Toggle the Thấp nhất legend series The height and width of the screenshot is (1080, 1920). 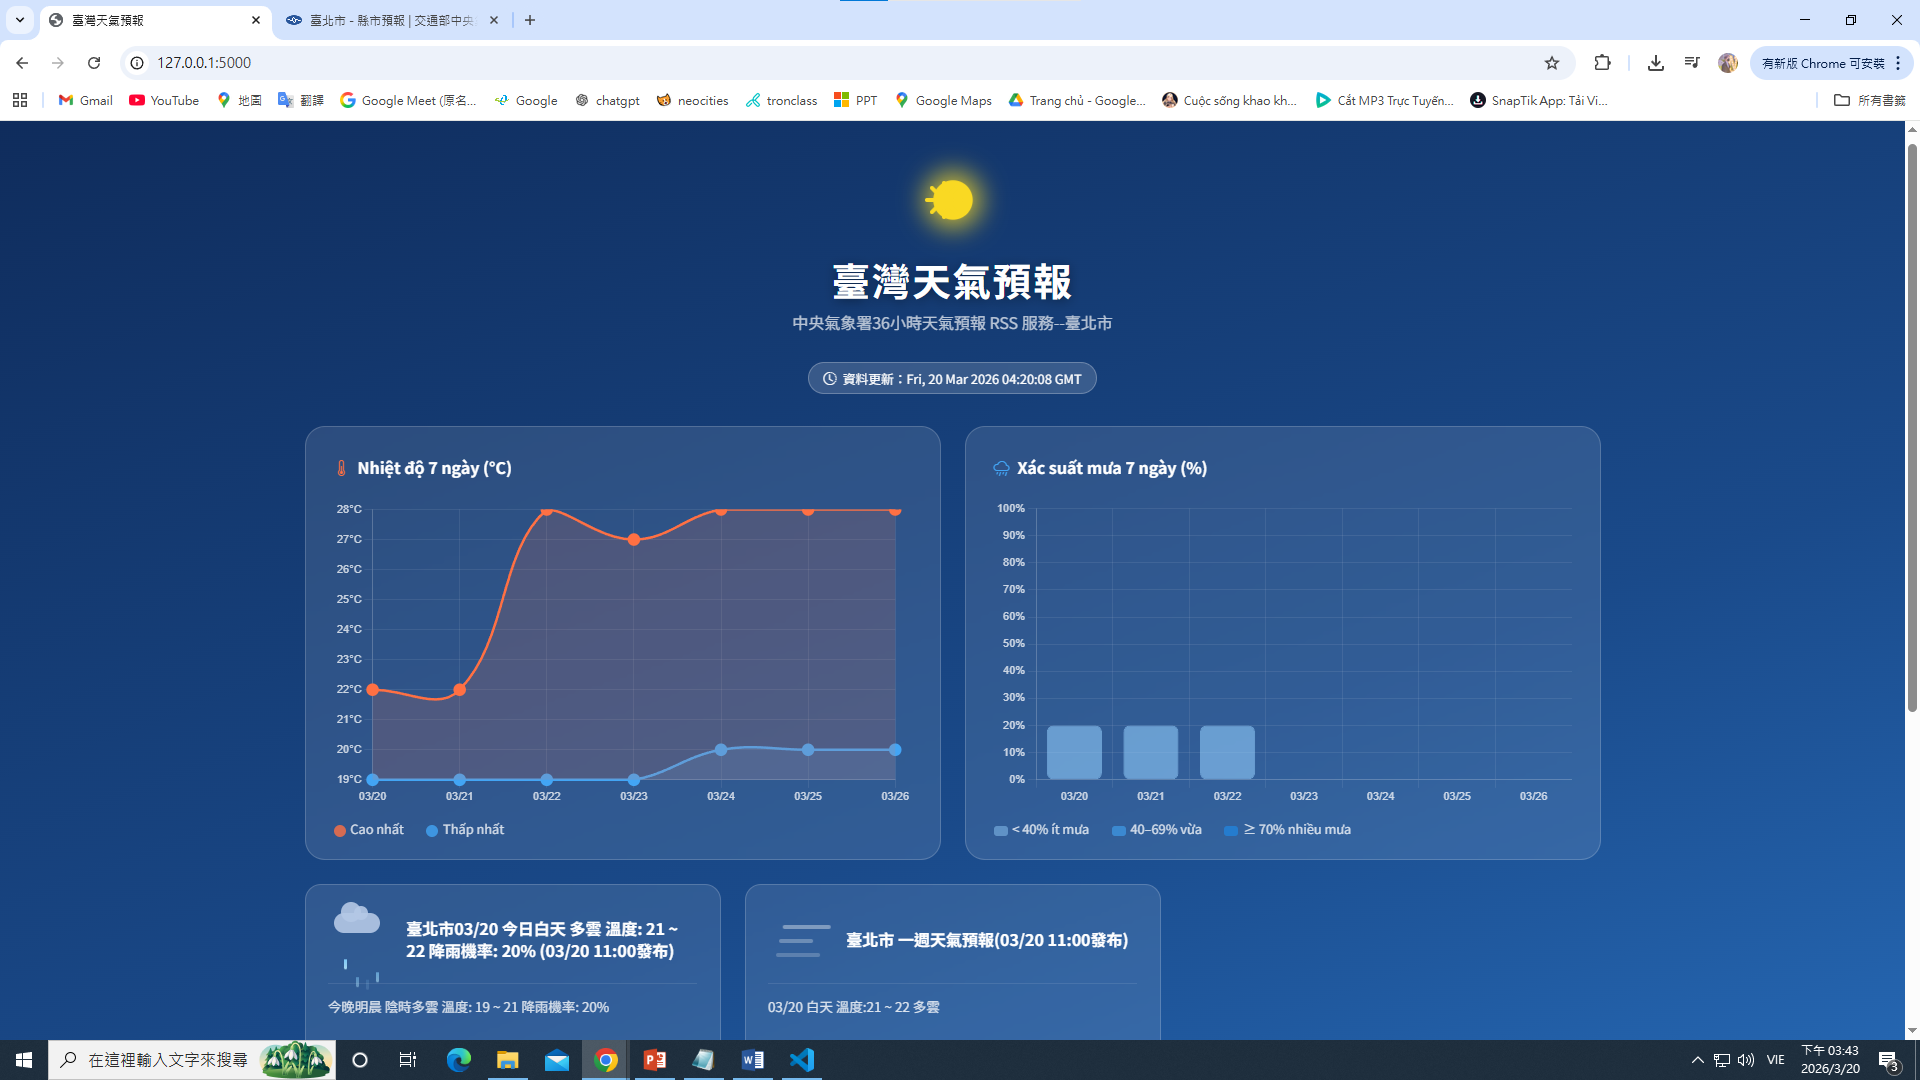point(465,830)
